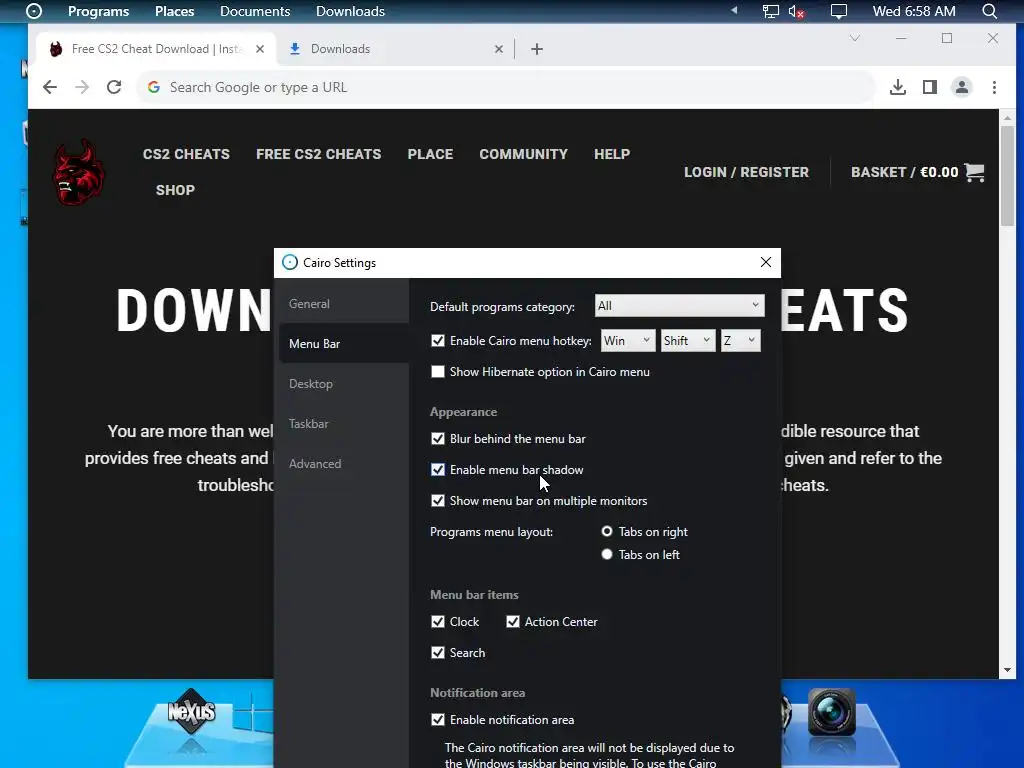This screenshot has height=768, width=1024.
Task: Click the muted volume tray icon
Action: click(796, 11)
